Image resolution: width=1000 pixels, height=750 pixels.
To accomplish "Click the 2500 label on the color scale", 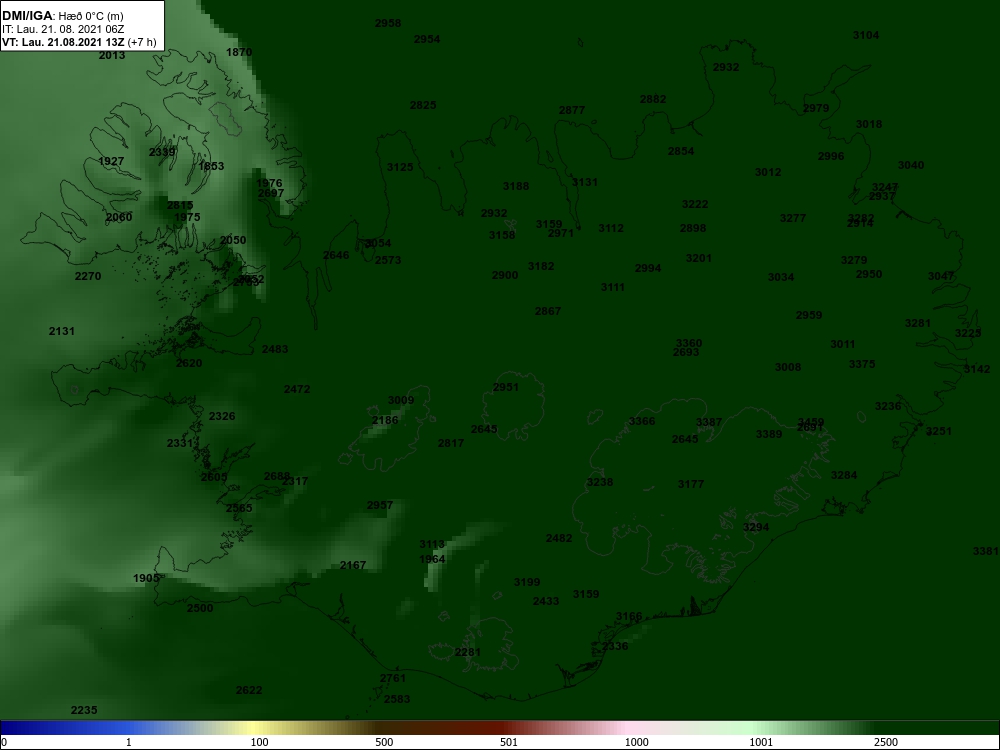I will (885, 742).
